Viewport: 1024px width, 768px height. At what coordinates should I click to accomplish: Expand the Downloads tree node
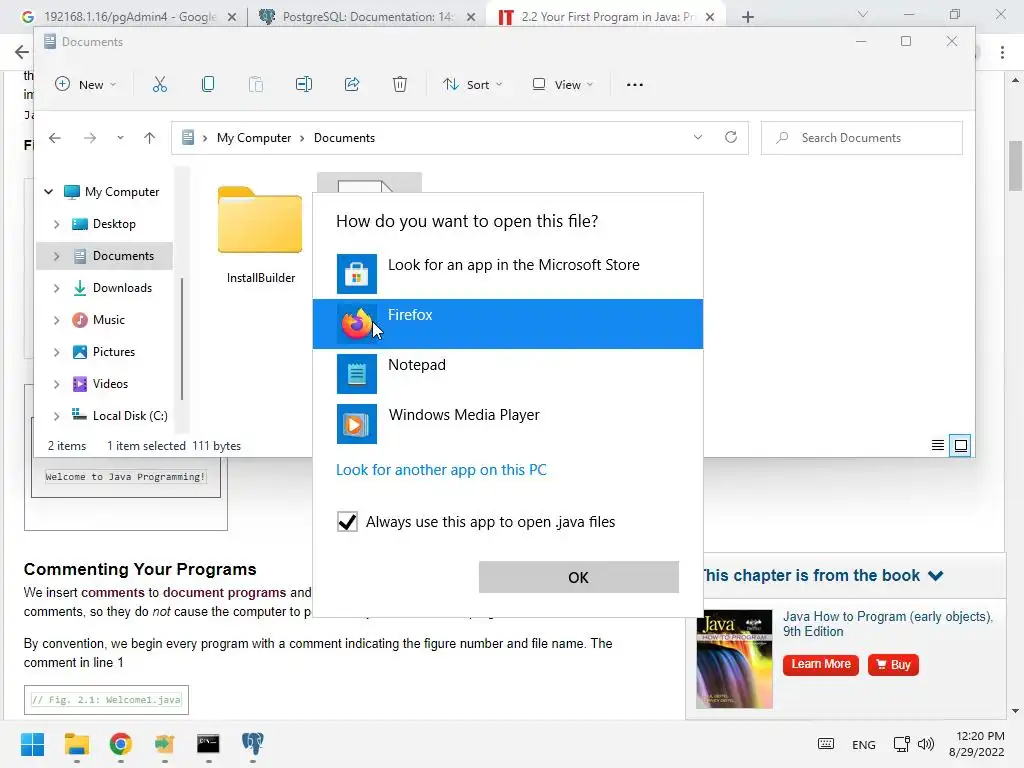pos(57,288)
